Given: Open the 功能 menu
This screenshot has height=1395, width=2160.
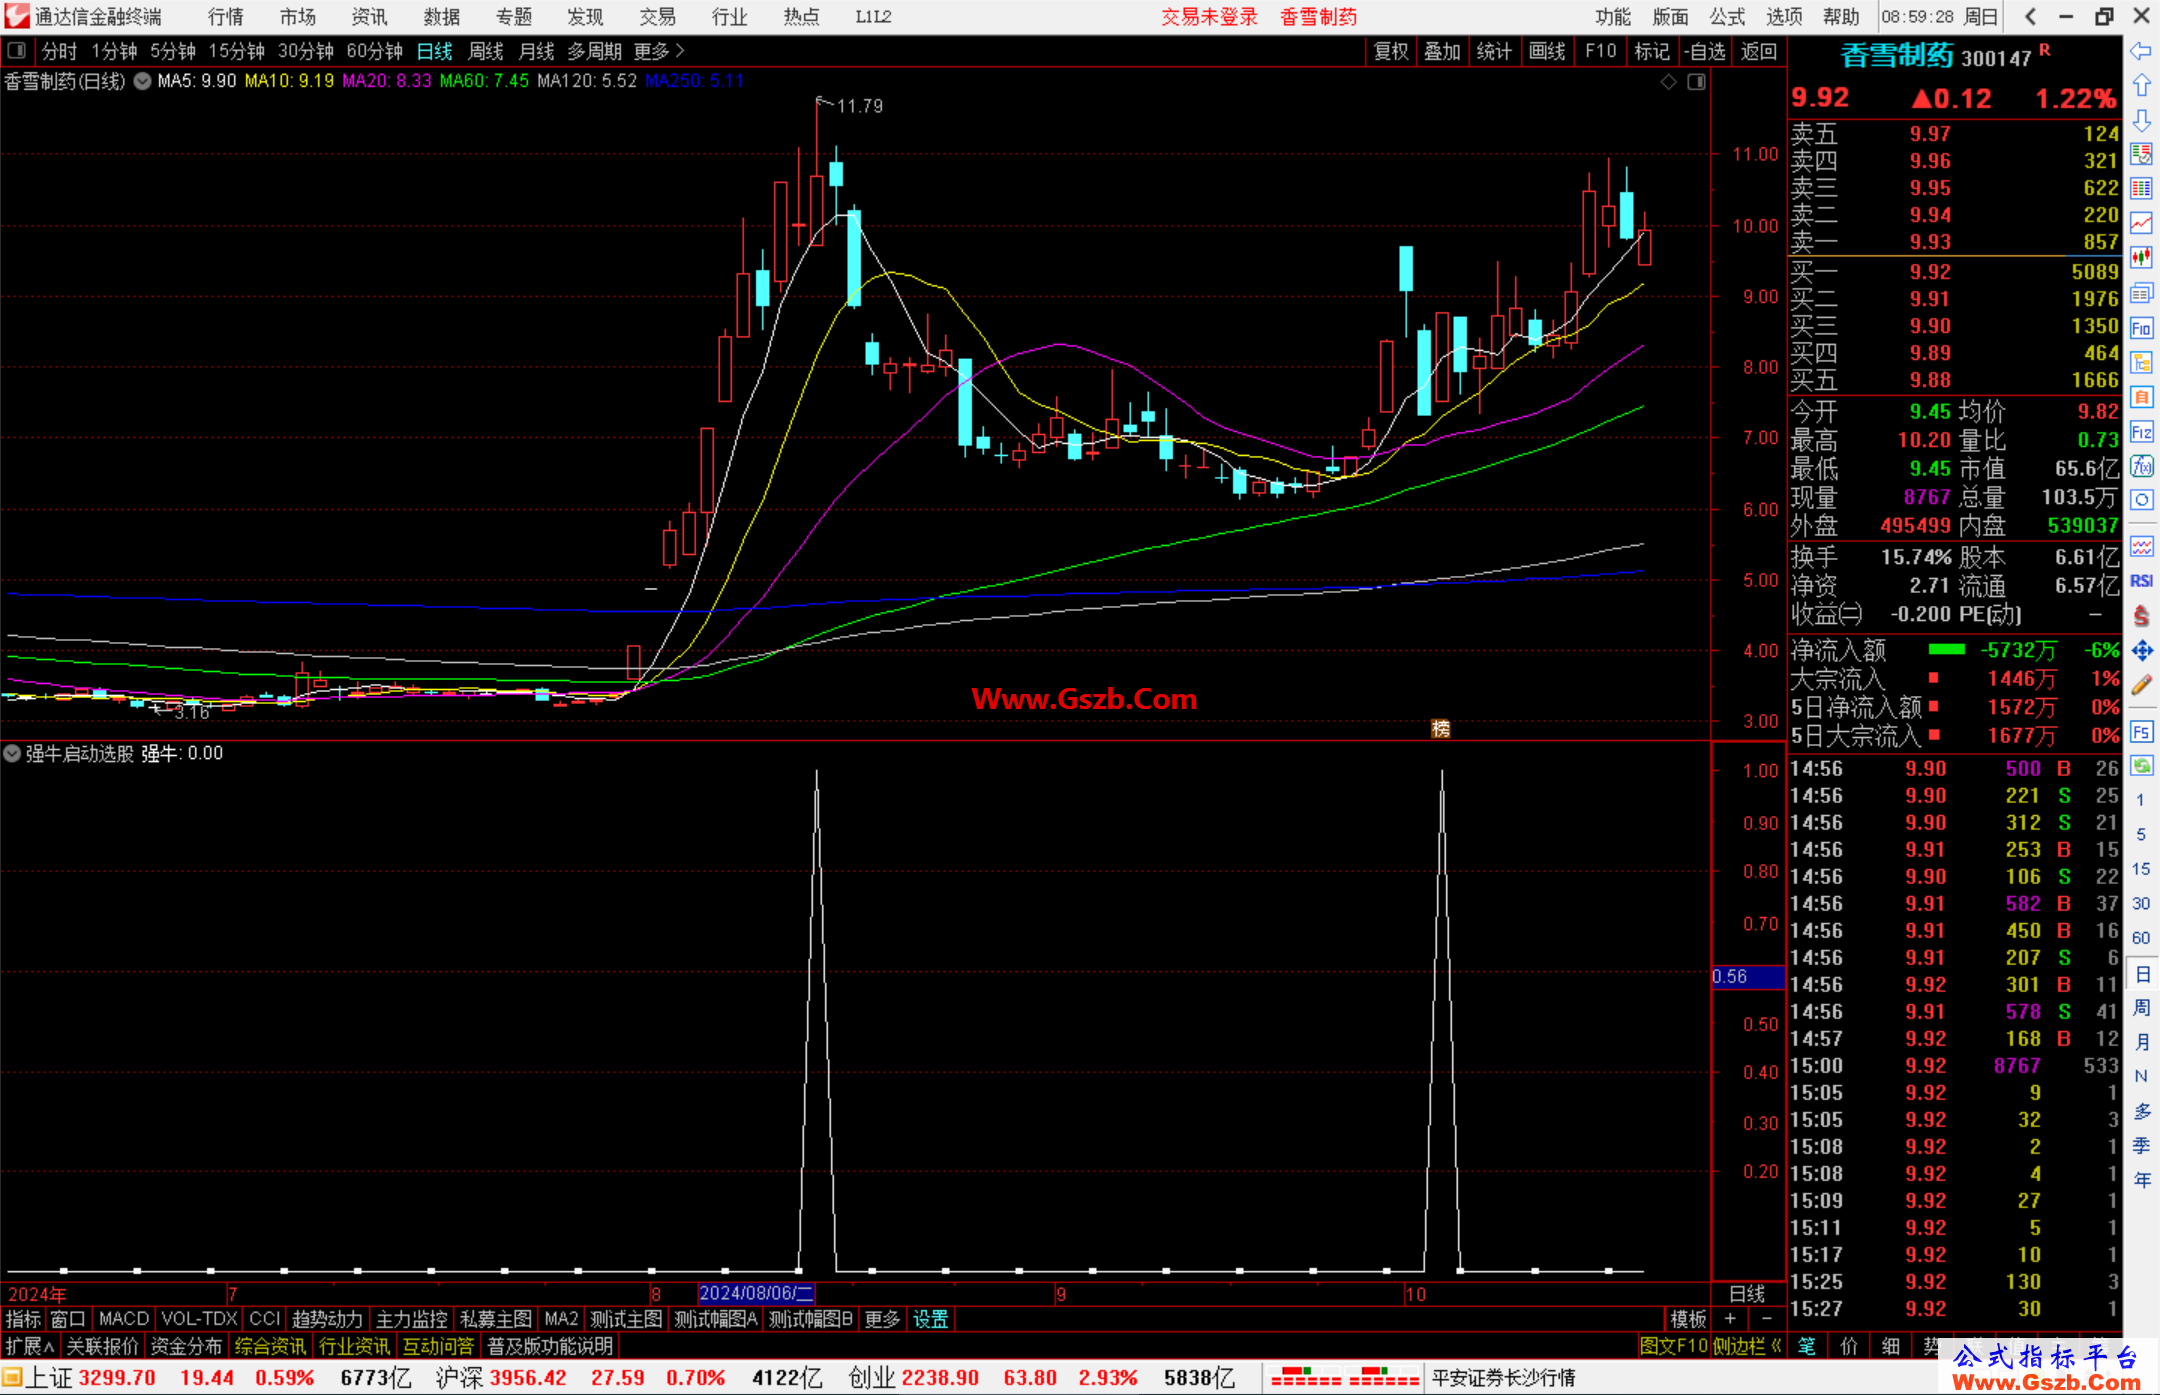Looking at the screenshot, I should point(1612,17).
